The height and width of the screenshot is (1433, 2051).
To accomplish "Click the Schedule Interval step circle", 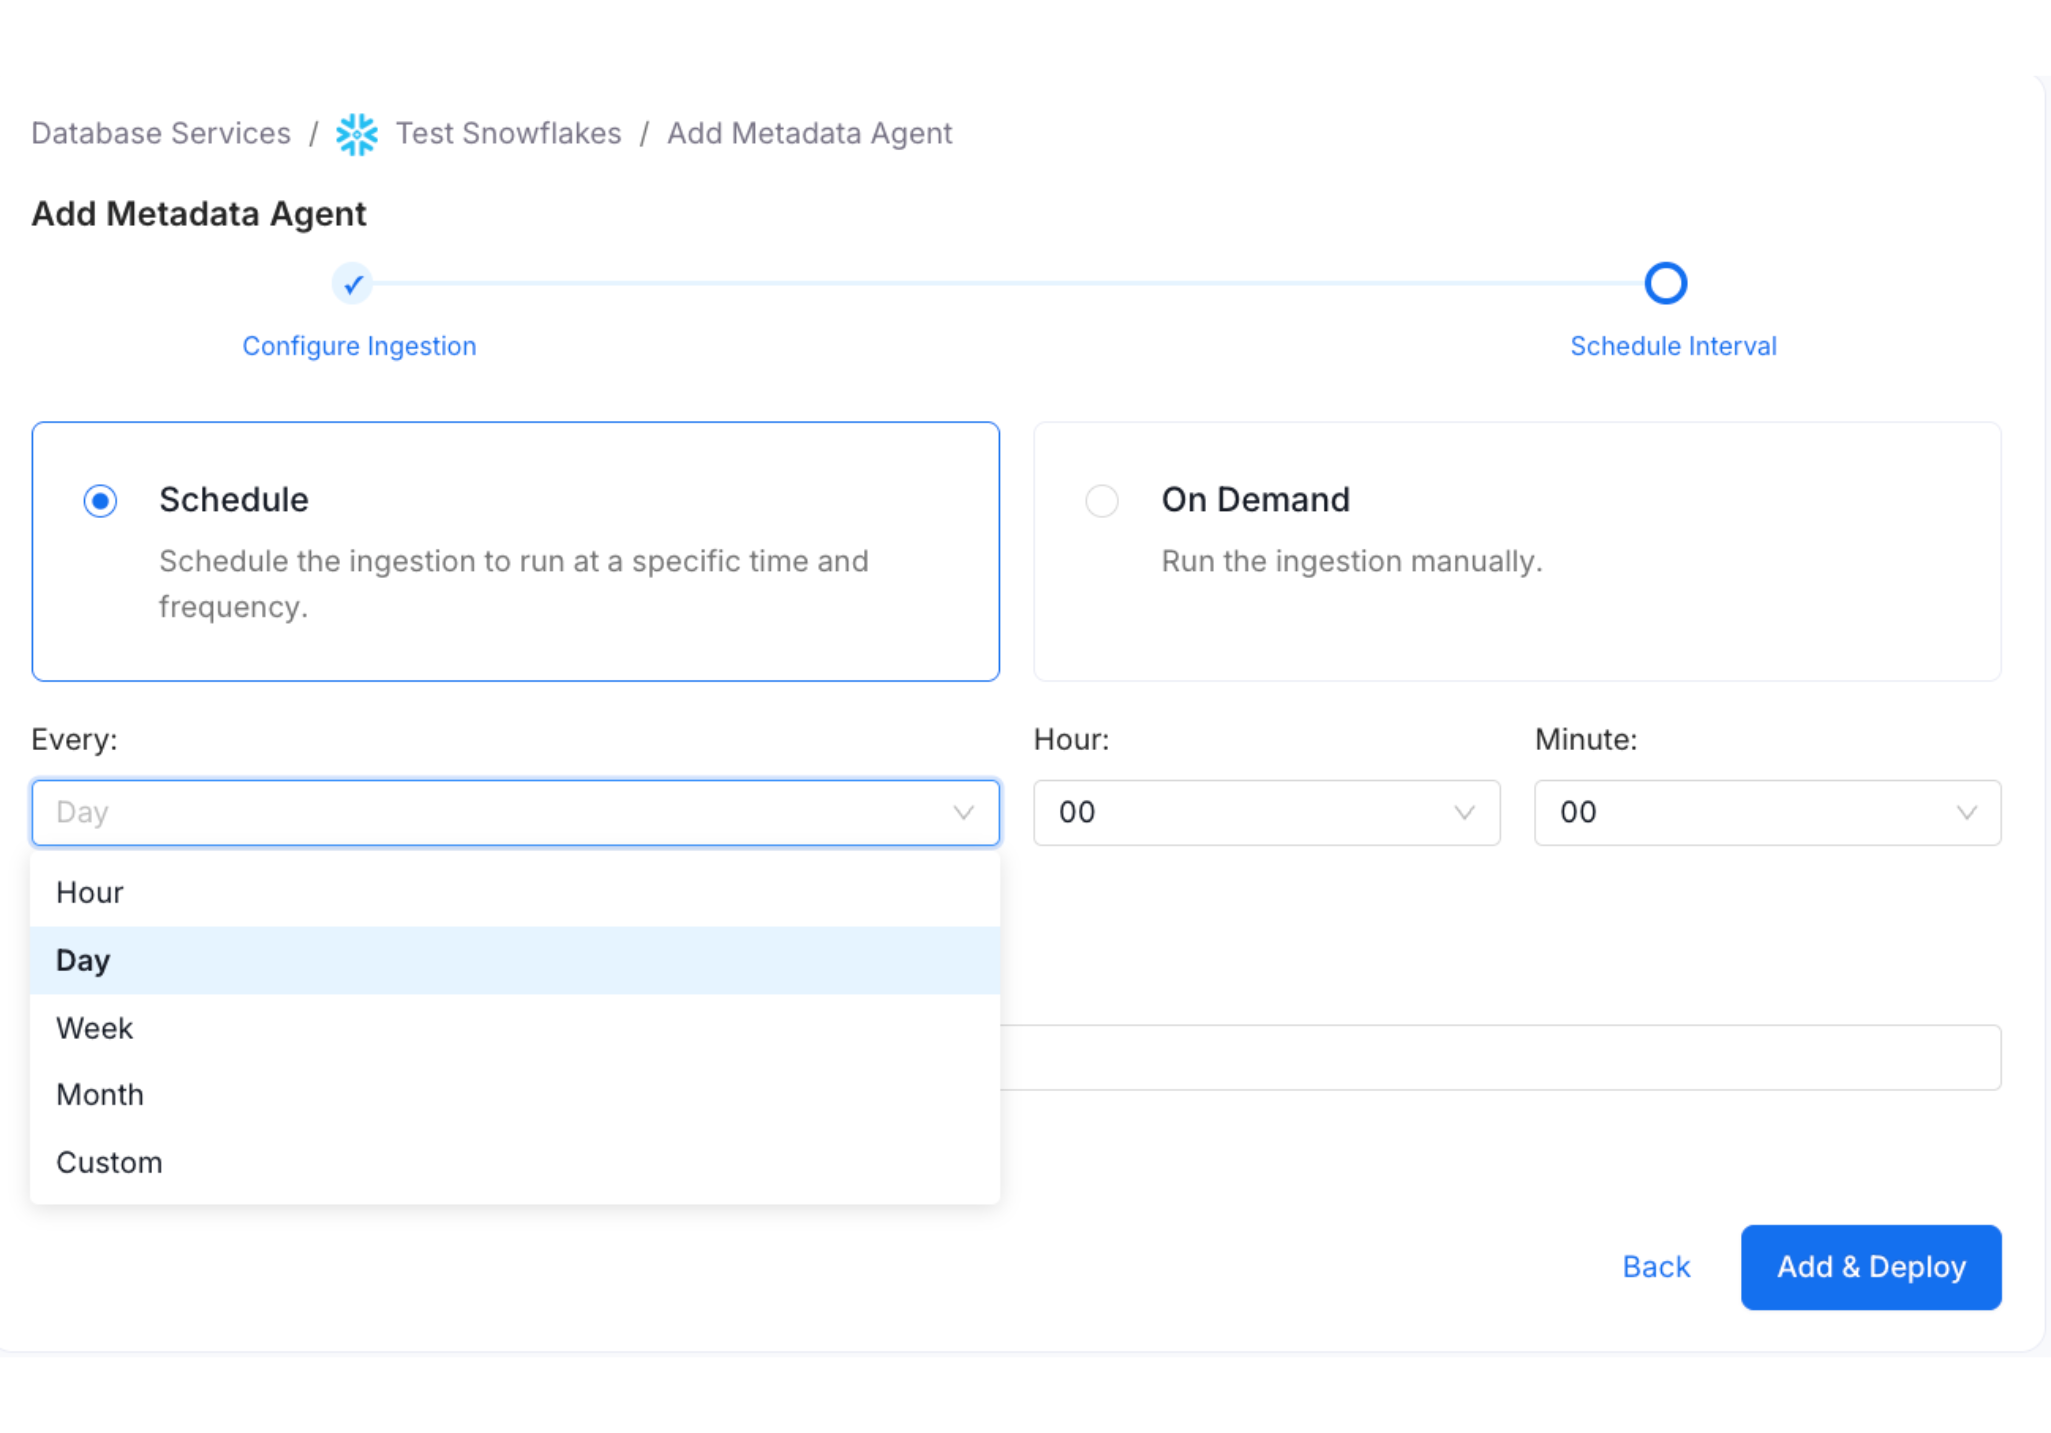I will click(1665, 283).
